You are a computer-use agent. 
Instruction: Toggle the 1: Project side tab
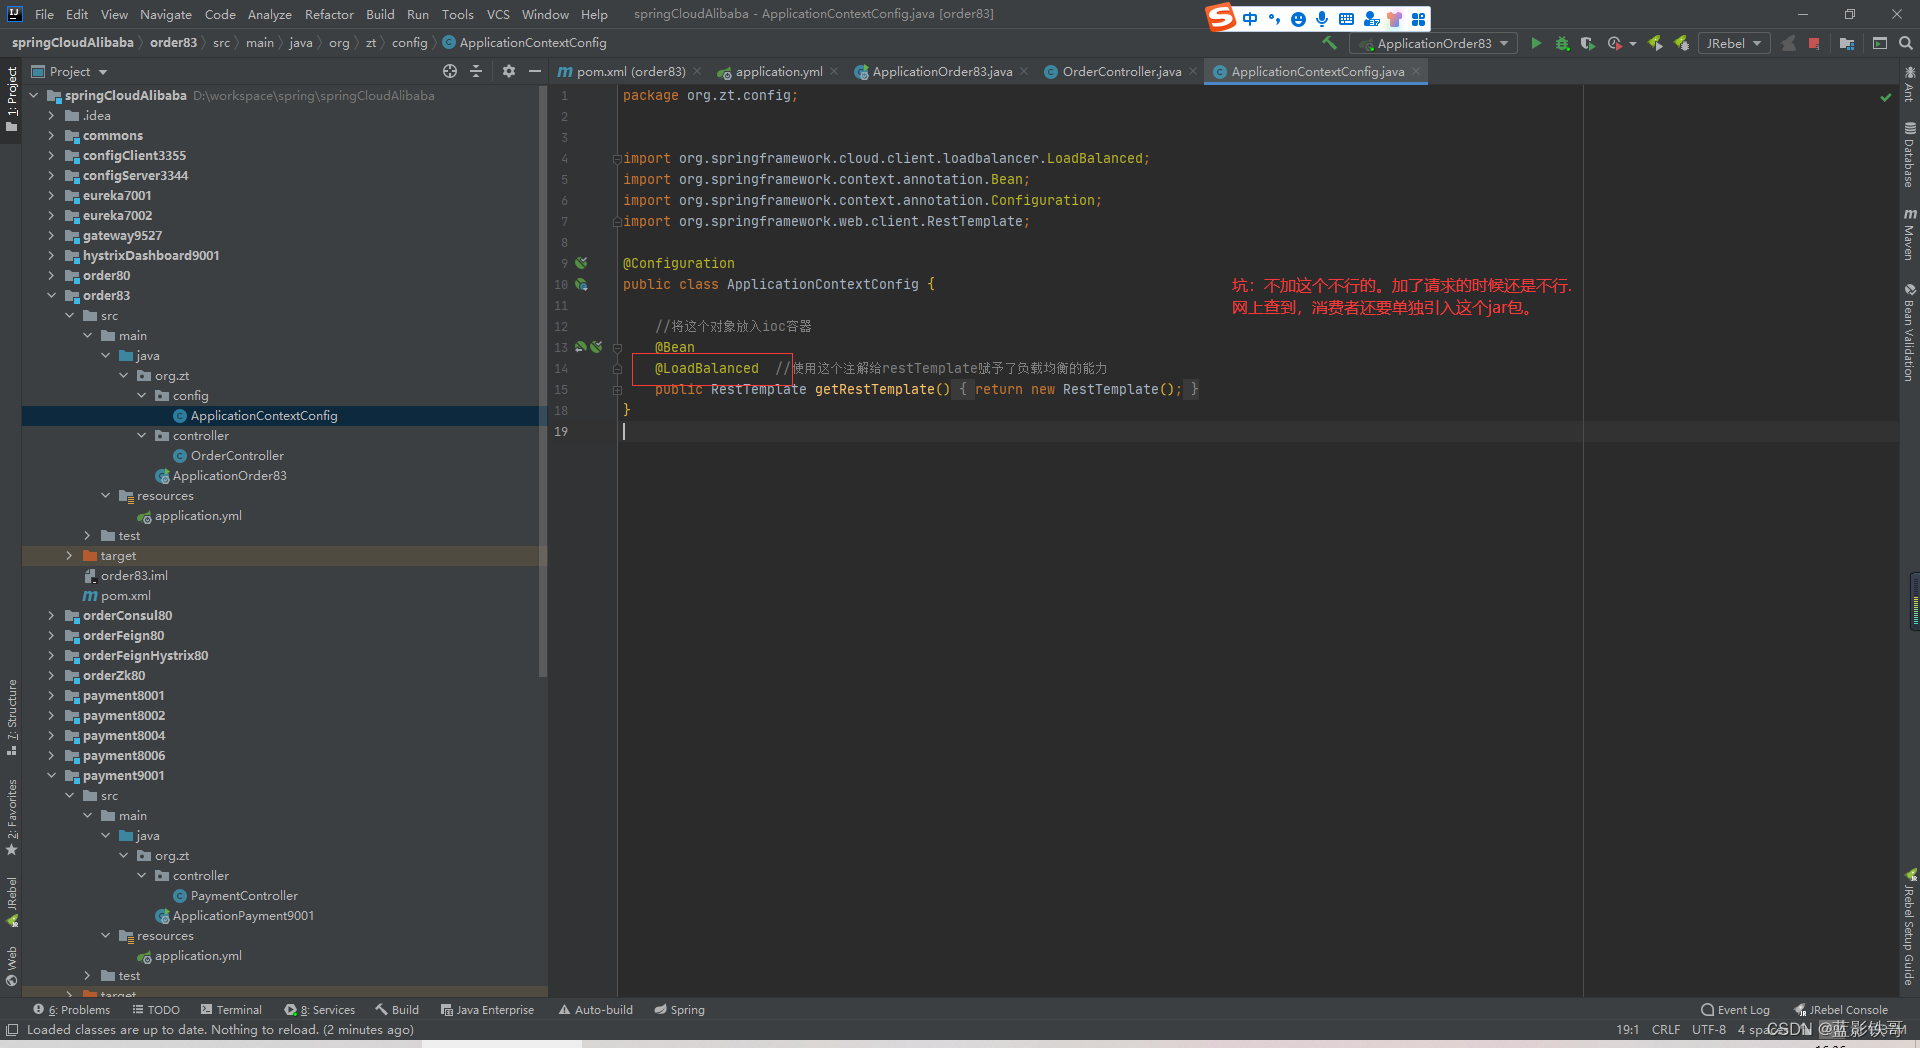[12, 99]
